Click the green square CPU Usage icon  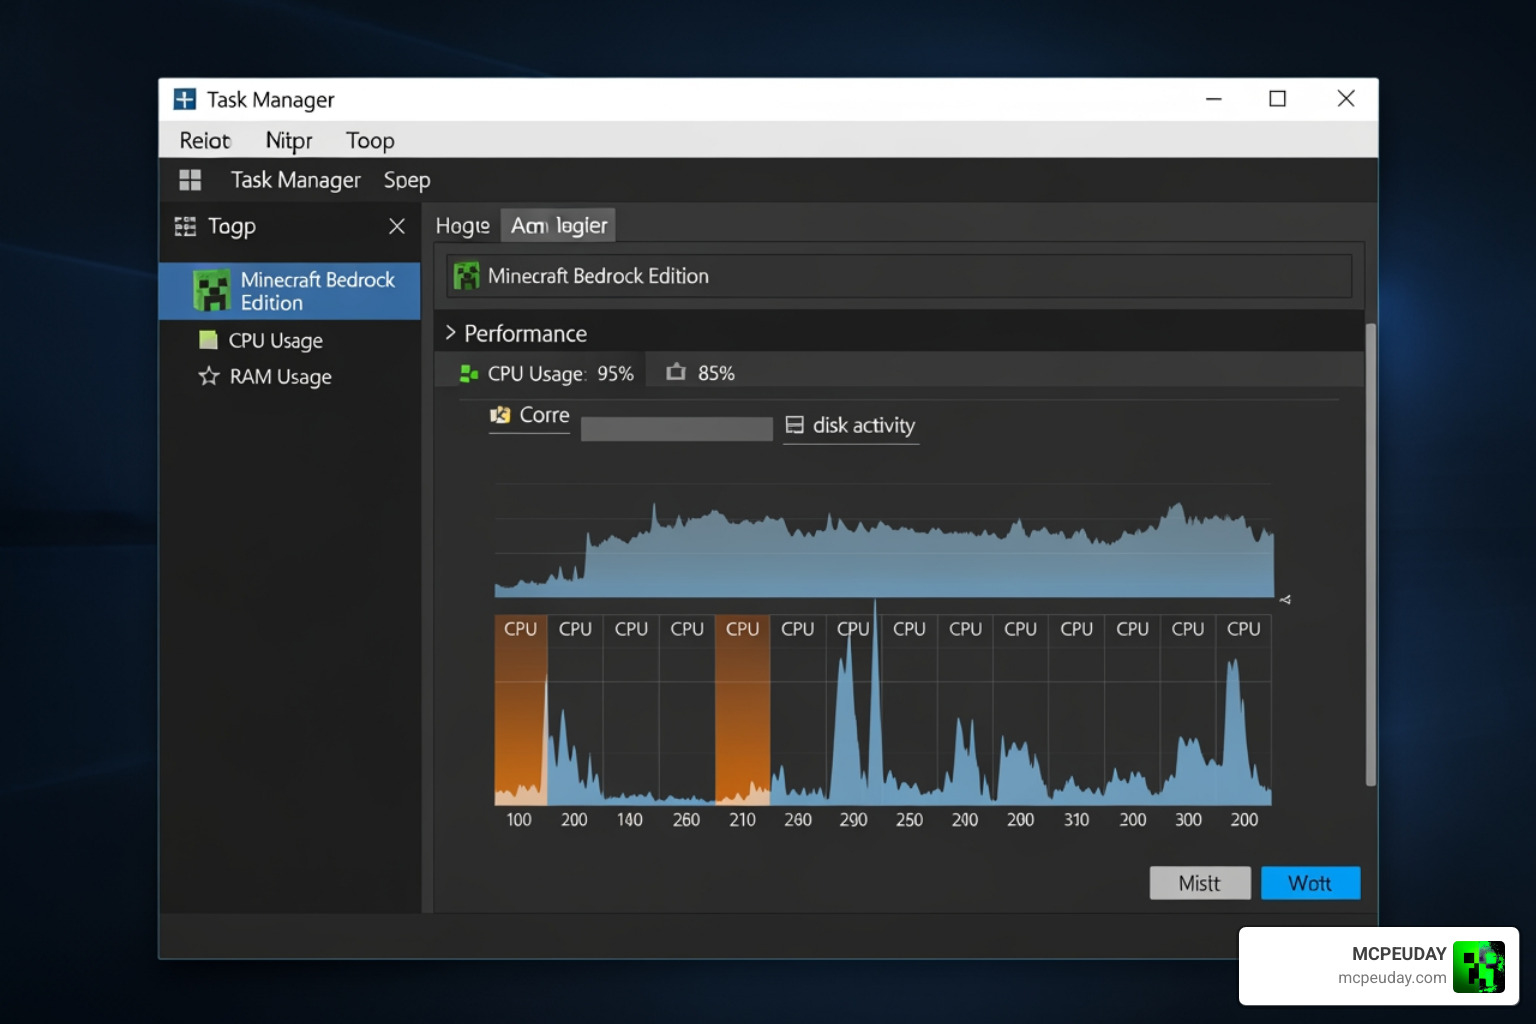208,340
